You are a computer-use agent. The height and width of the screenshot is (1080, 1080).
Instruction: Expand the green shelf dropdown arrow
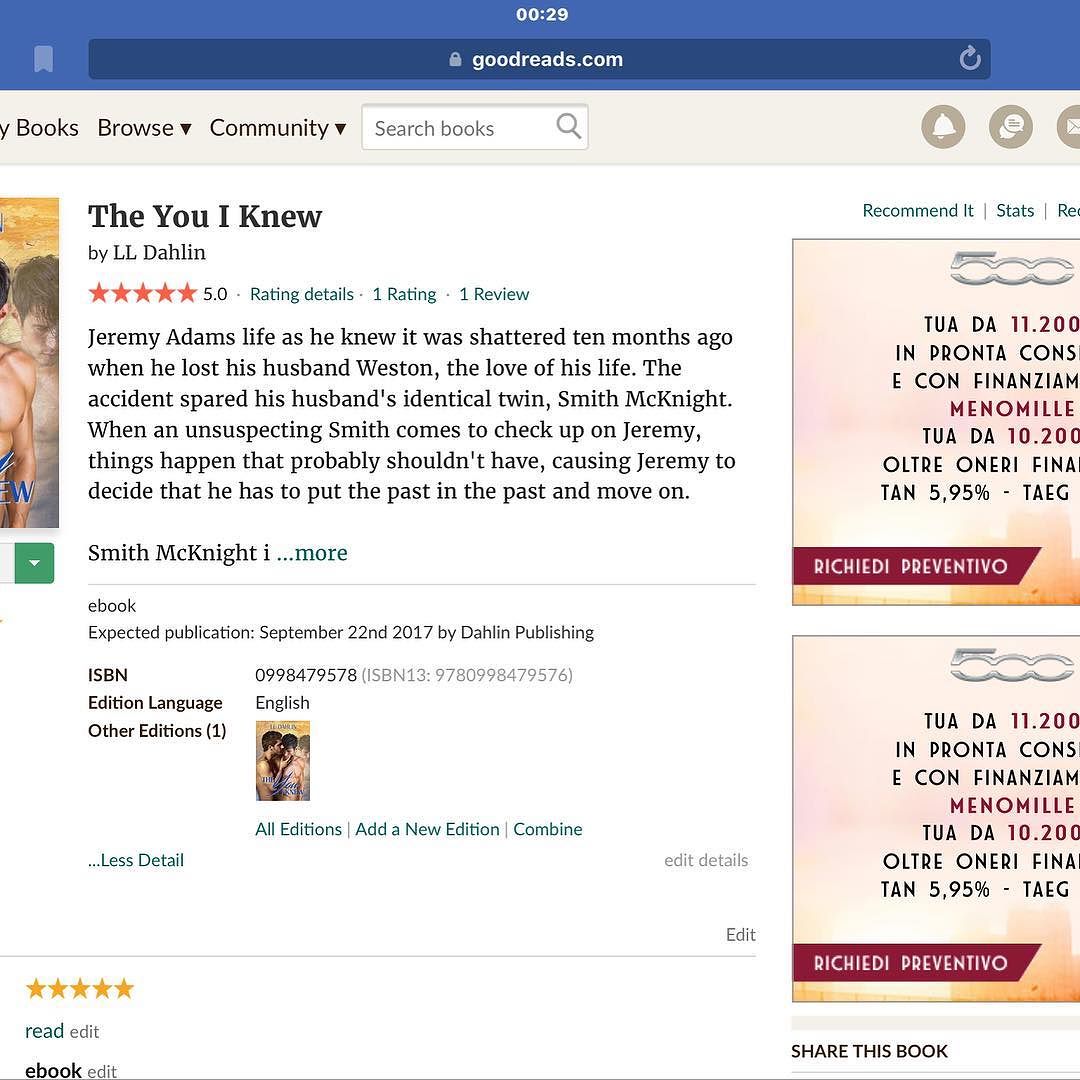click(34, 563)
